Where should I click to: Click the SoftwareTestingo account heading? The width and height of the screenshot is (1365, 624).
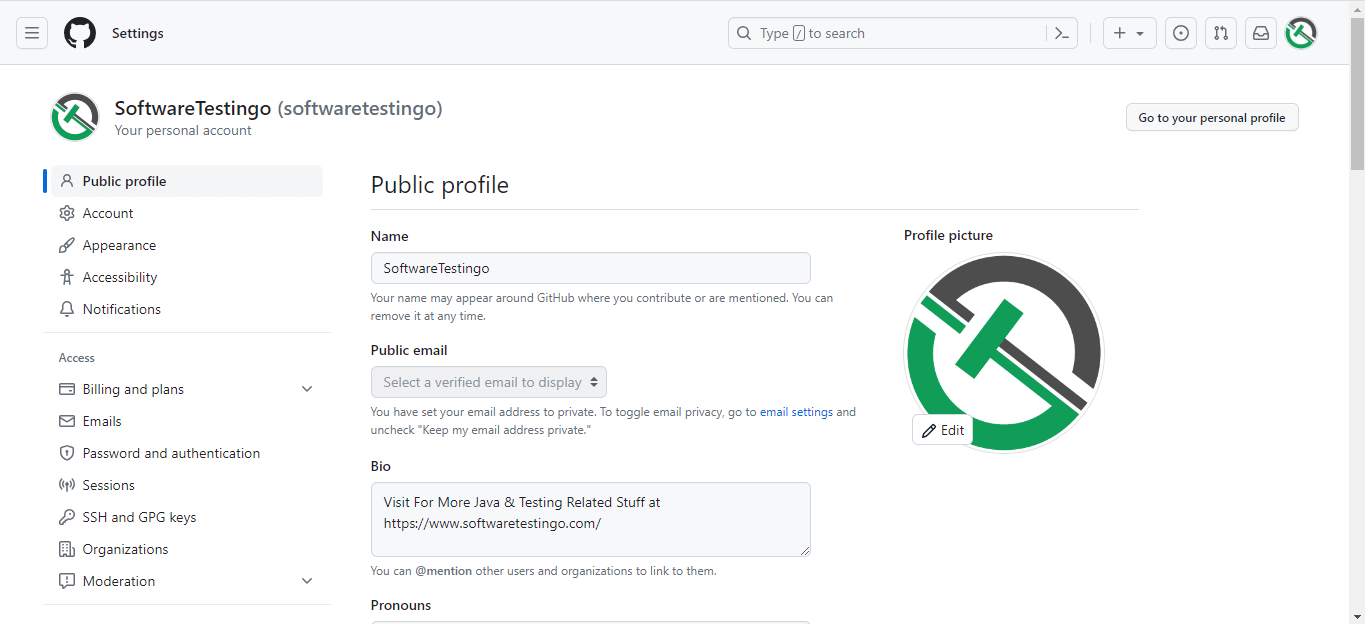click(279, 108)
